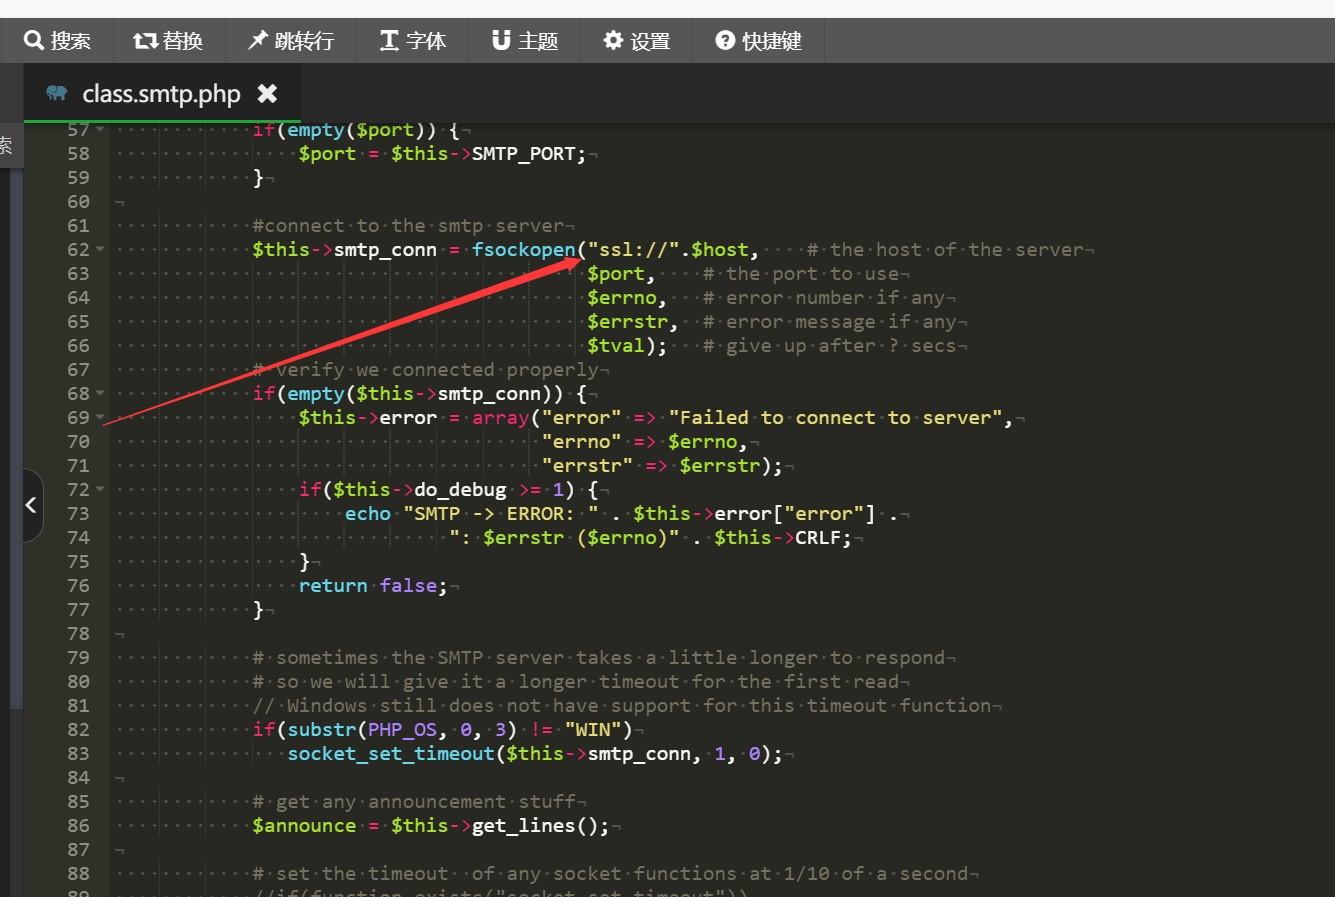
Task: Open the 主题 (theme) menu
Action: tap(525, 41)
